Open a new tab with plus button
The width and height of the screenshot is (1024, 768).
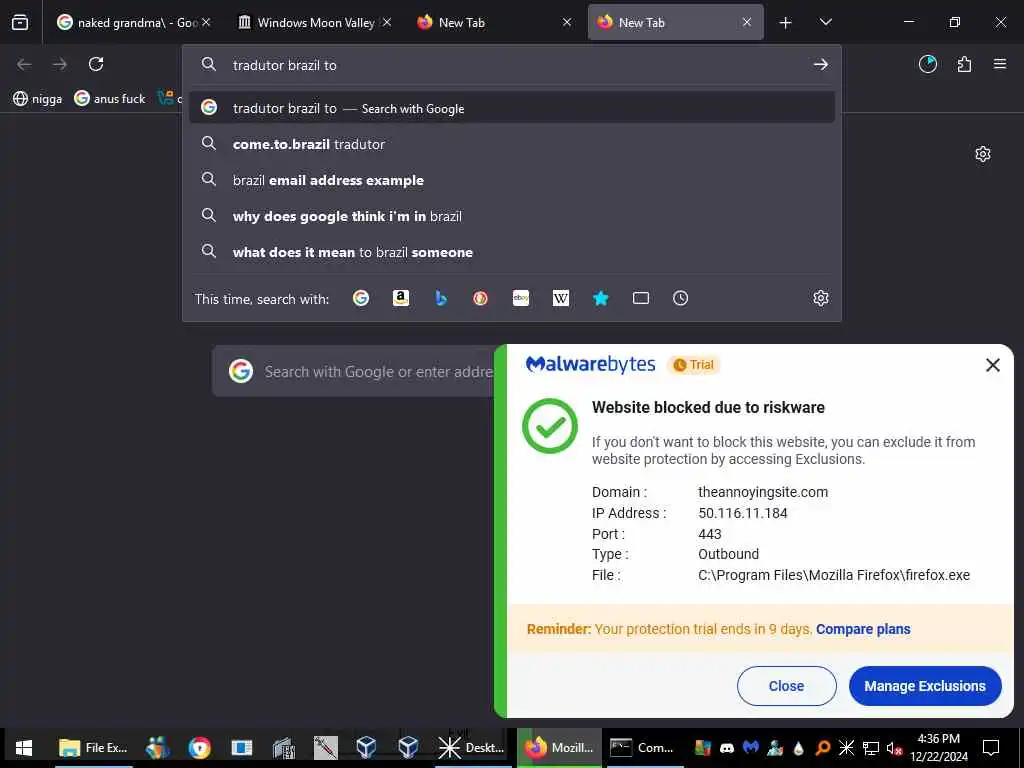point(786,23)
